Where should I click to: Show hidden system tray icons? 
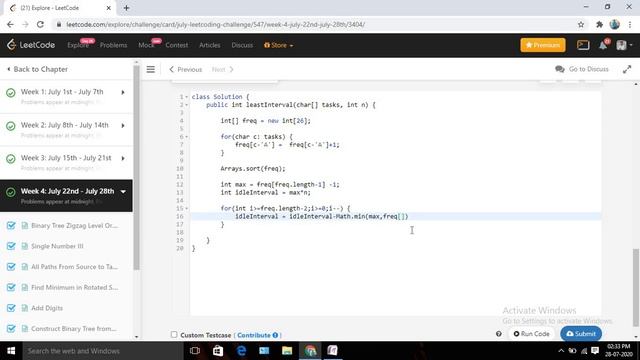[561, 351]
